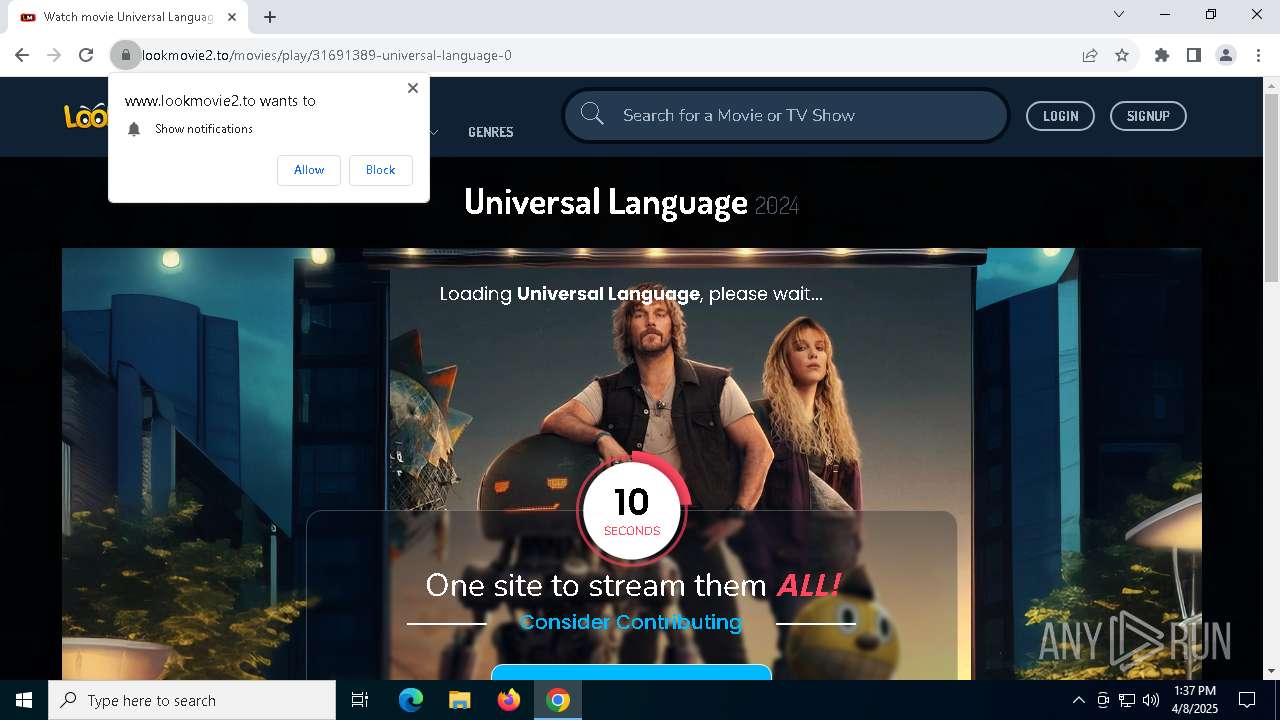
Task: Show hidden system tray icons
Action: (1078, 700)
